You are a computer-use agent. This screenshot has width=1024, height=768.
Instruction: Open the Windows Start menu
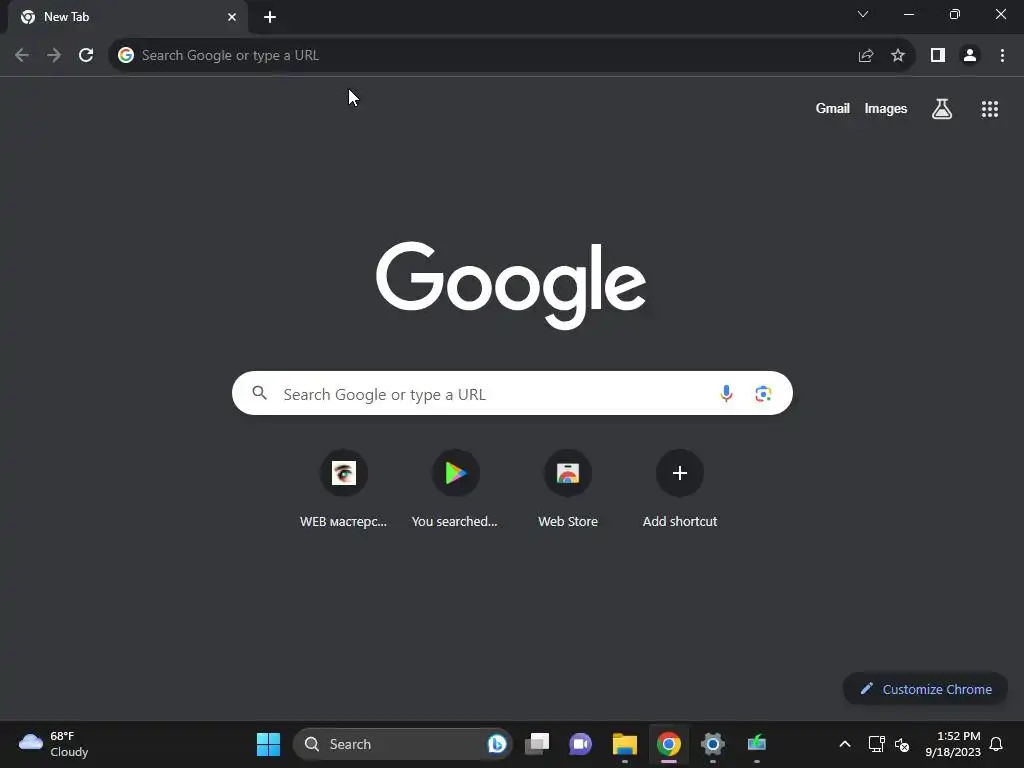(x=268, y=744)
